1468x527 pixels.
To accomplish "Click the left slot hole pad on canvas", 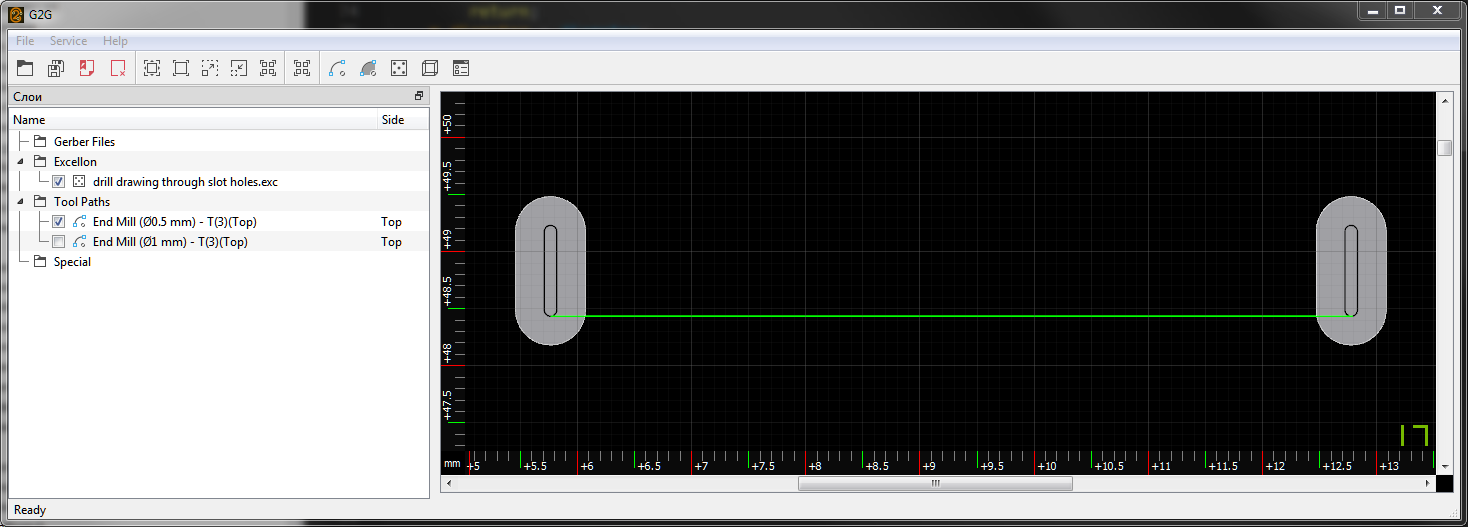I will coord(550,271).
